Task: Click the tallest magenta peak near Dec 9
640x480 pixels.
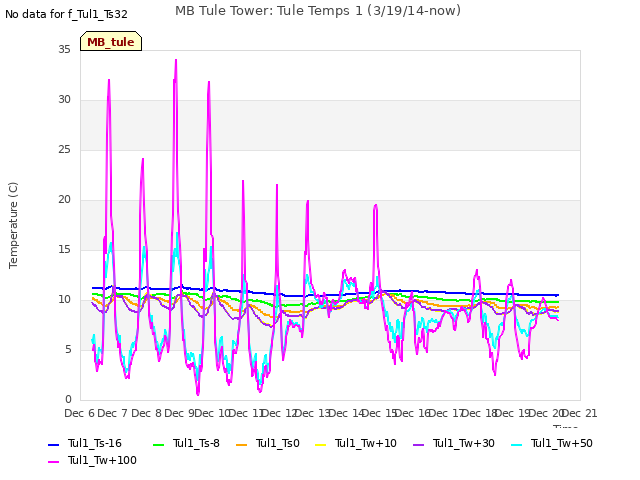Action: point(176,60)
